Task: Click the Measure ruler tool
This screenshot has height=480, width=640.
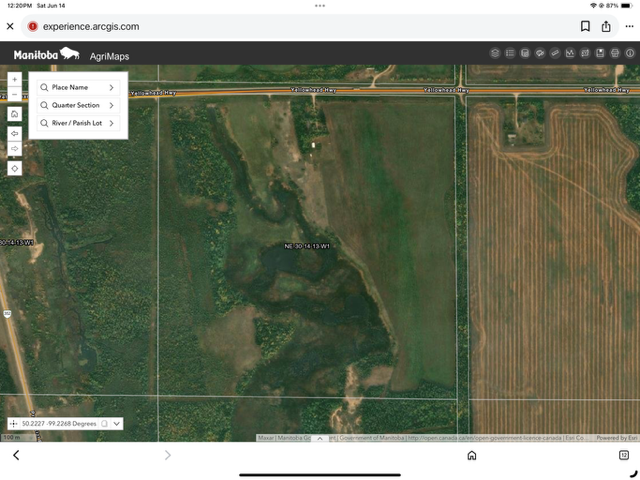Action: coord(554,53)
